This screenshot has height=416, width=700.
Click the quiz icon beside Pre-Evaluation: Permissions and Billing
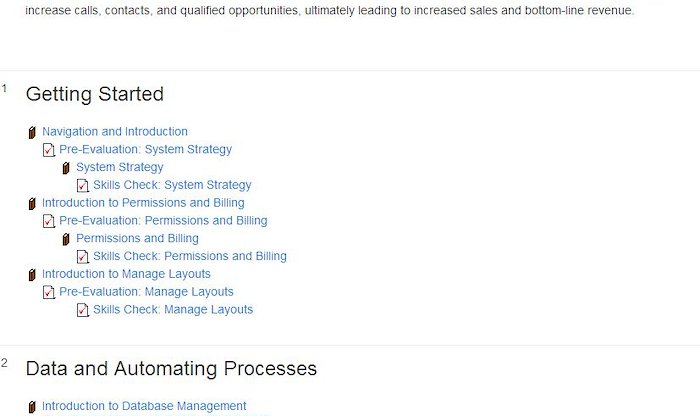(x=49, y=221)
